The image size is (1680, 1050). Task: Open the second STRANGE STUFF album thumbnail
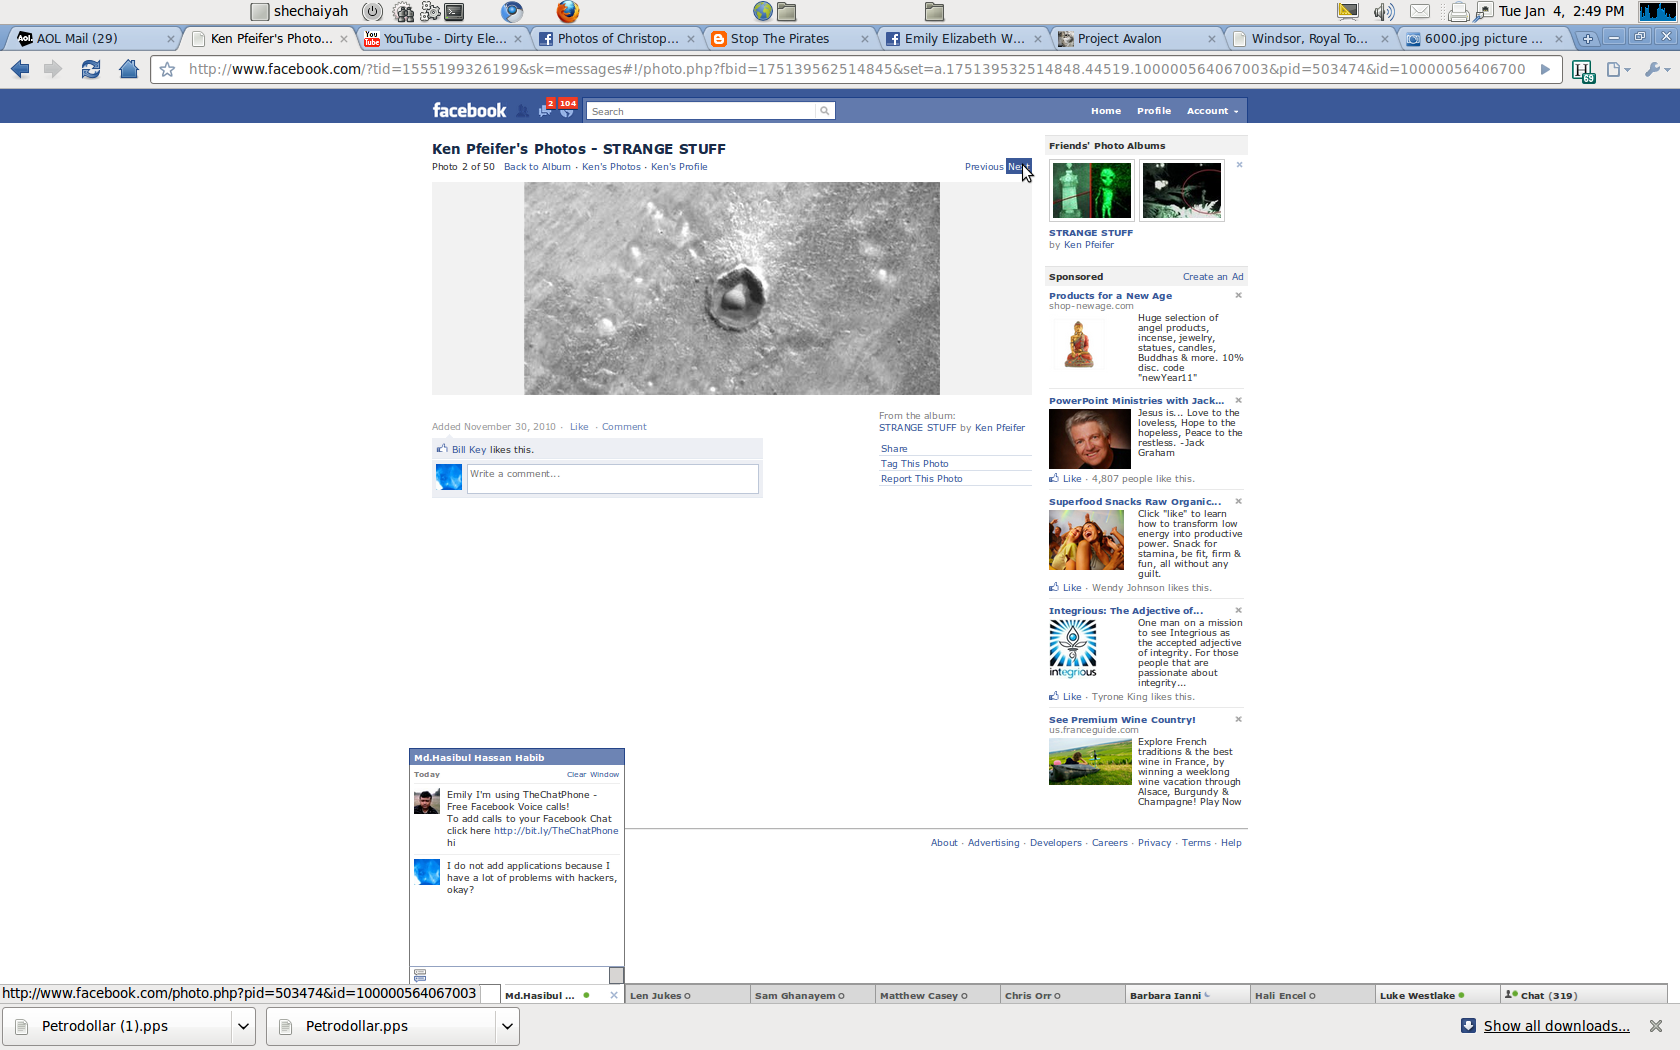click(1181, 190)
